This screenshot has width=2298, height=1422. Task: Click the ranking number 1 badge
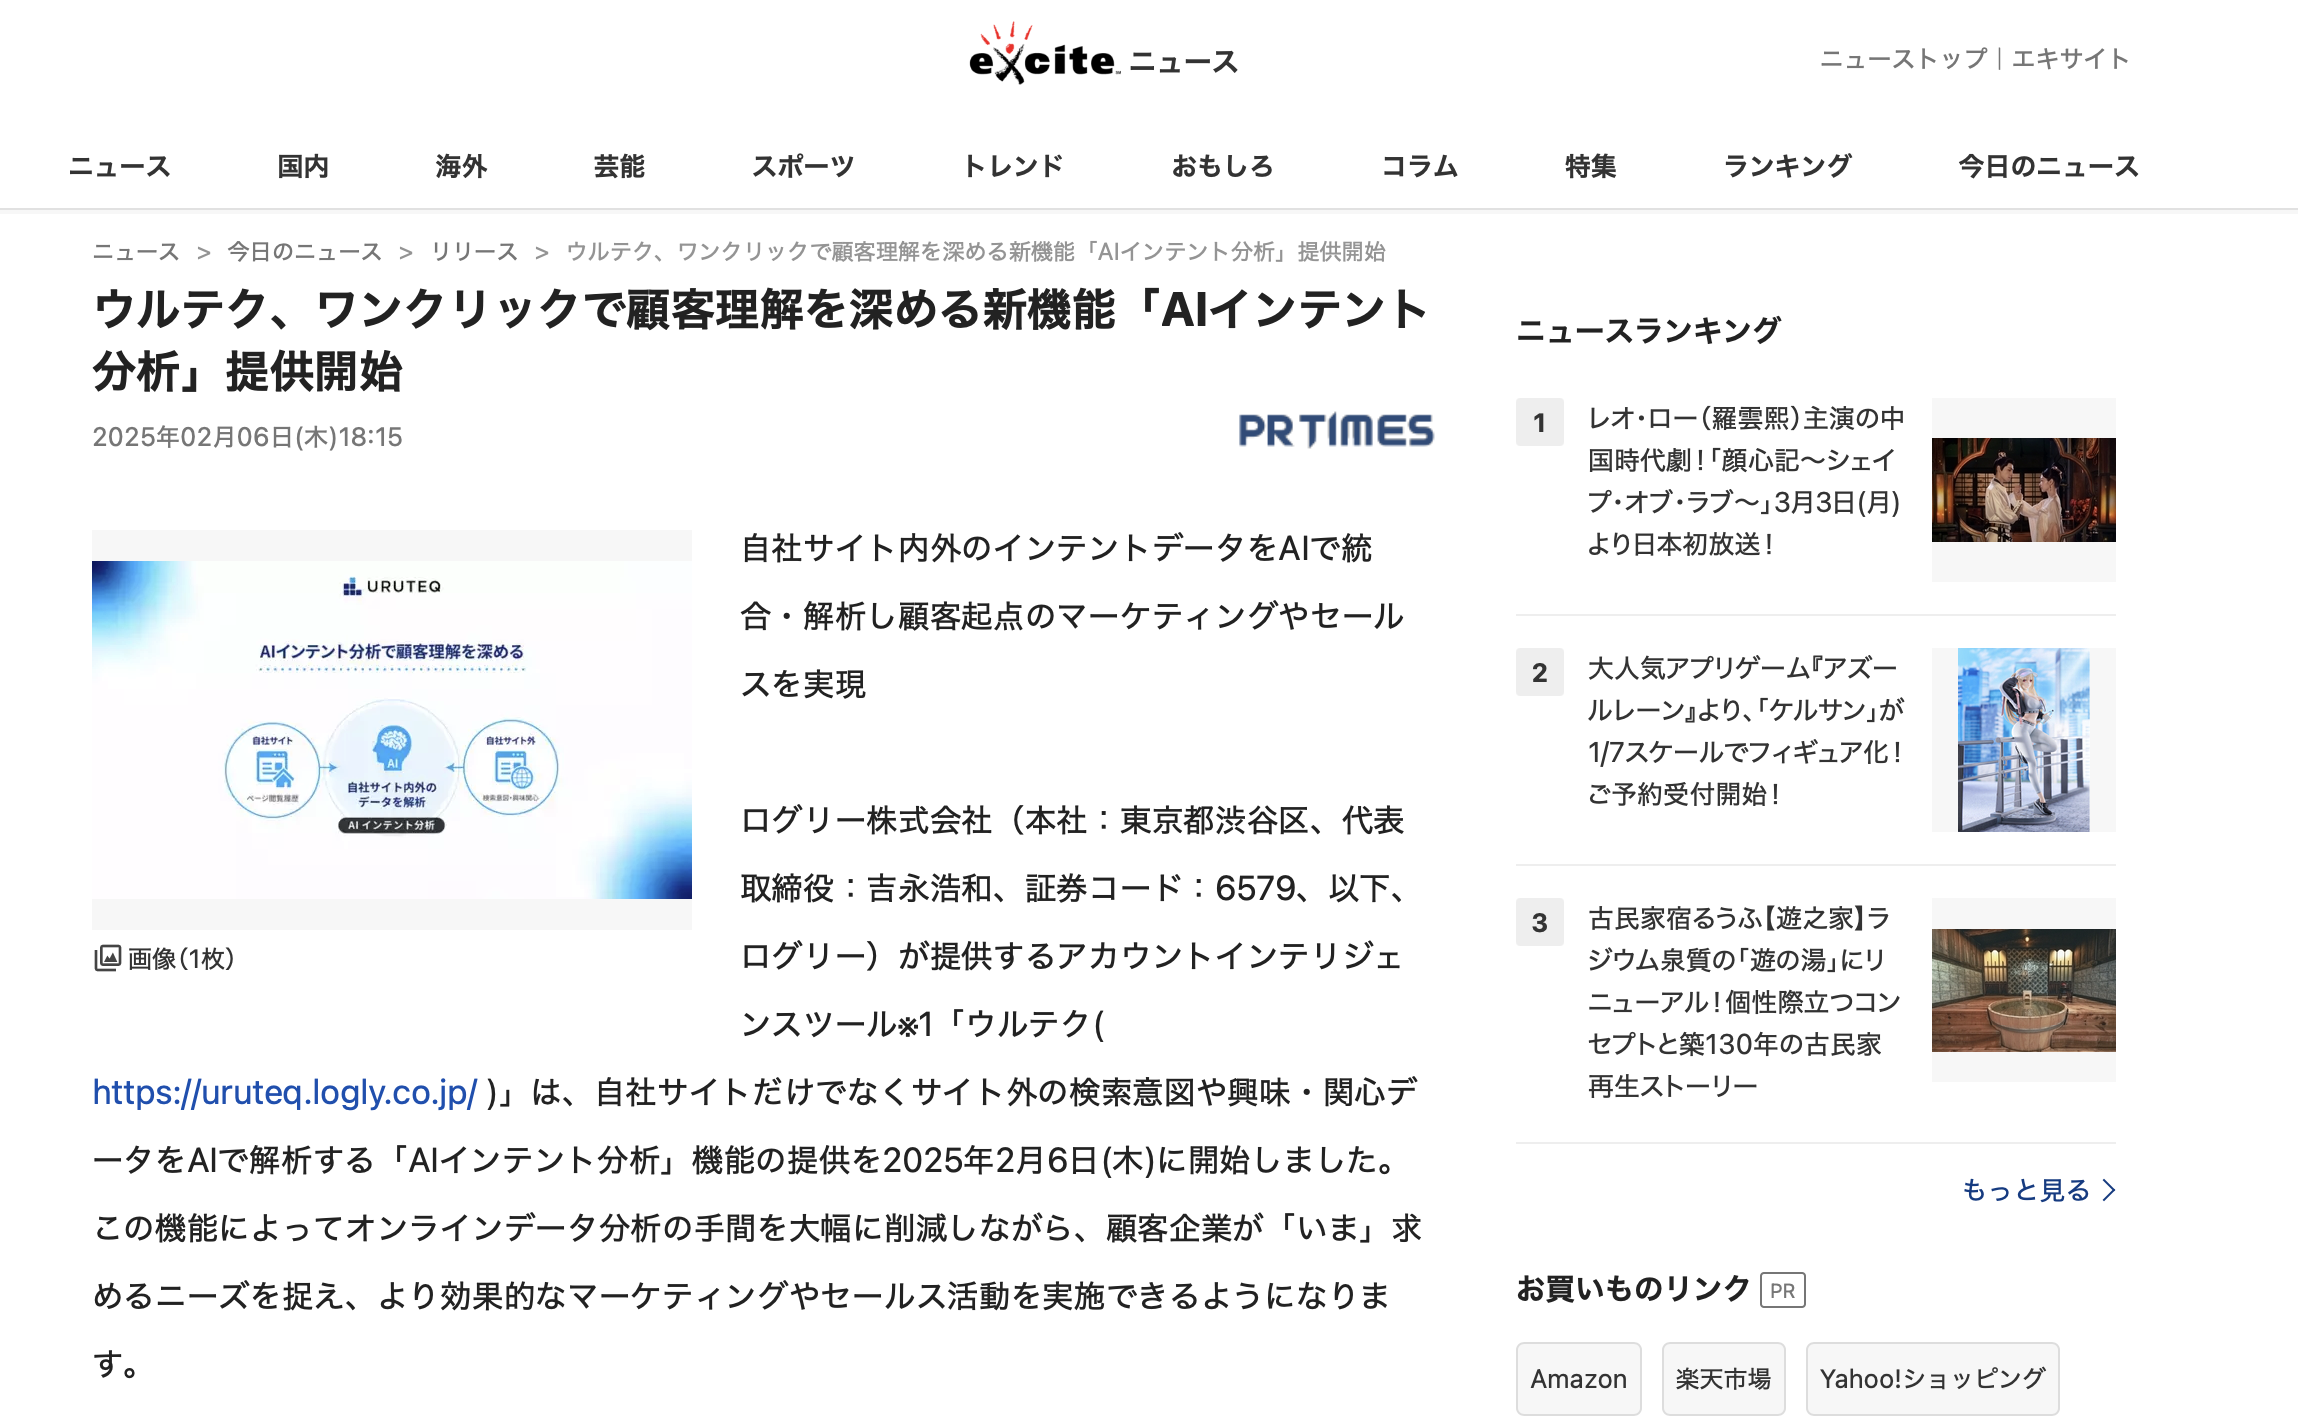(x=1540, y=423)
